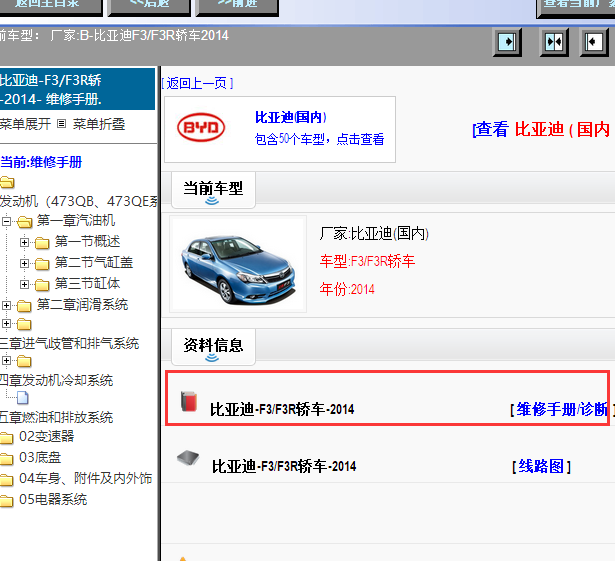Click the document icon for 燃油和排放系统

(x=23, y=397)
